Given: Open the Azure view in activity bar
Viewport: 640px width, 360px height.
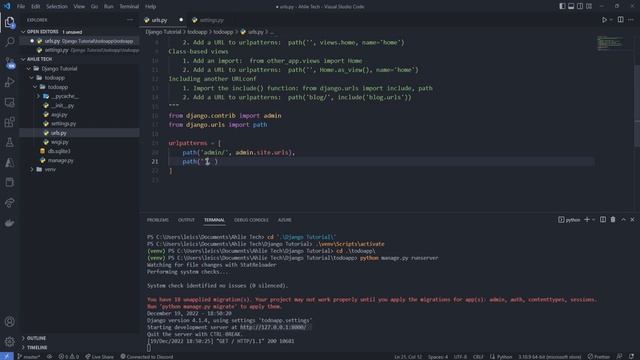Looking at the screenshot, I should coord(9,162).
